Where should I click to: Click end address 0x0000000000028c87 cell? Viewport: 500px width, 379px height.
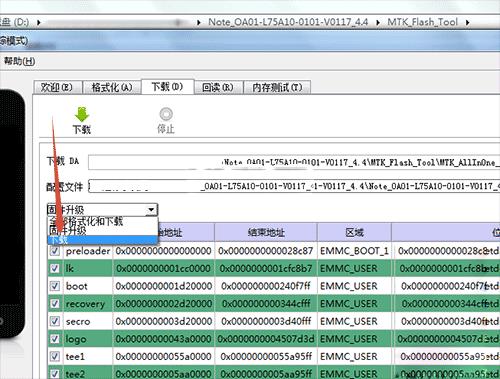[x=266, y=251]
